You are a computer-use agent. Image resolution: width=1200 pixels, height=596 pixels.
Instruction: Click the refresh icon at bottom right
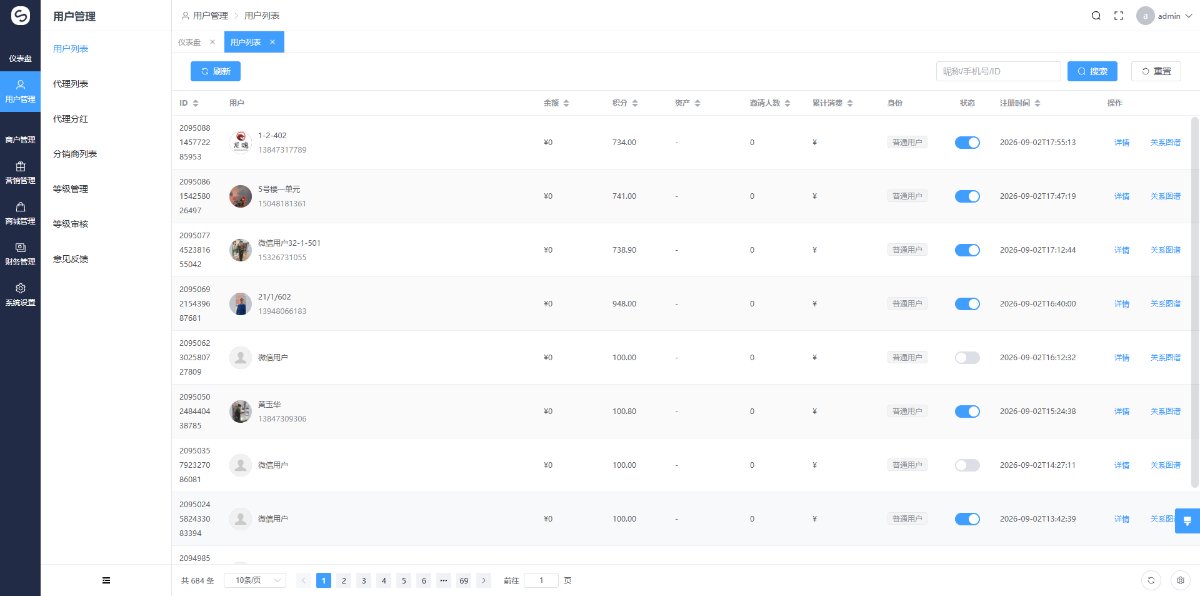(x=1151, y=580)
